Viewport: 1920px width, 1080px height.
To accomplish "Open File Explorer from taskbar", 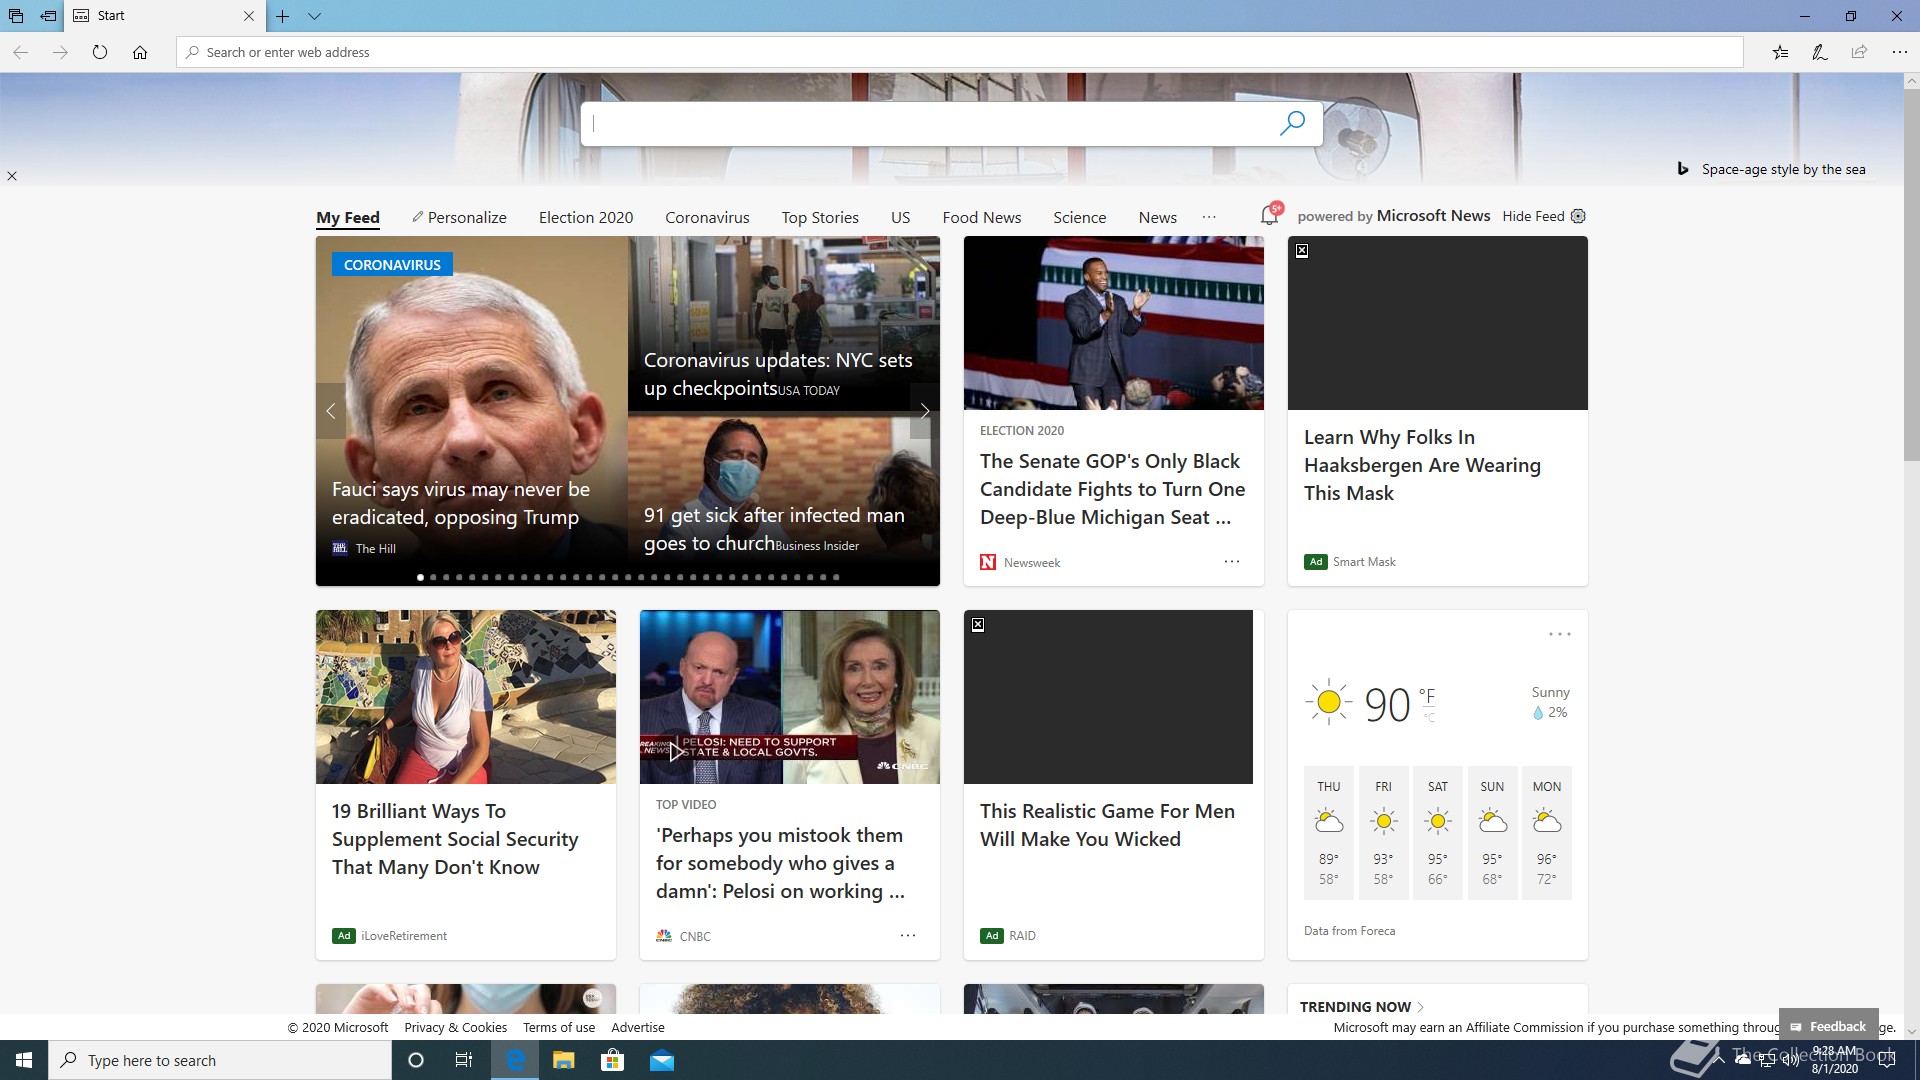I will click(564, 1060).
